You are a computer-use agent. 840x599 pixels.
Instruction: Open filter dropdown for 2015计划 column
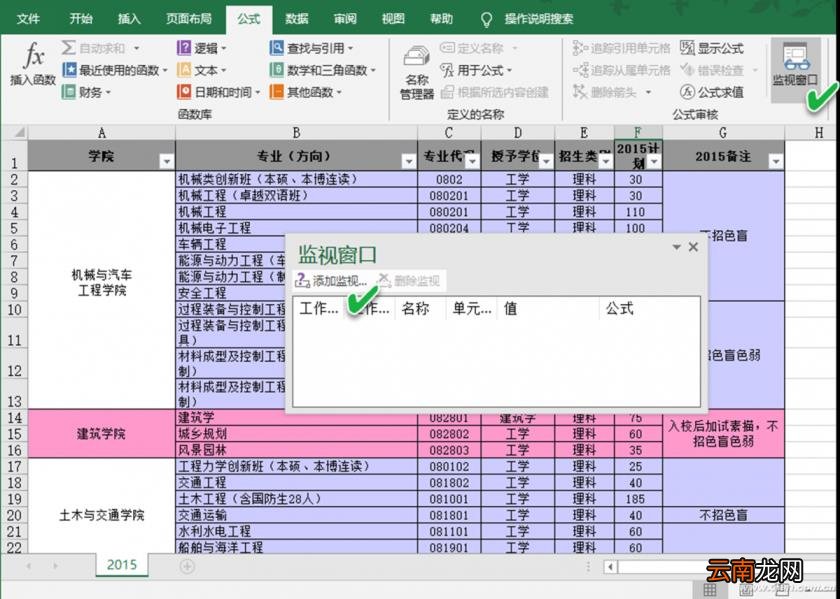654,161
